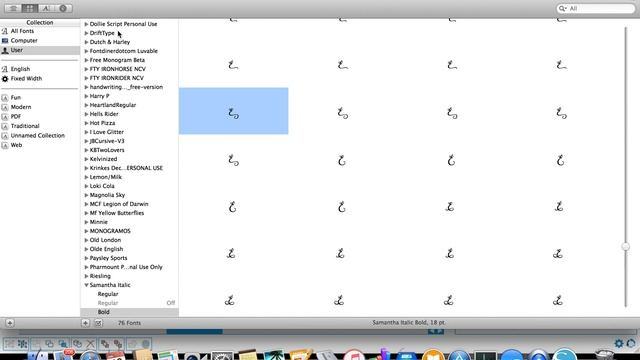Click the highlighted selected glyph cell
Image resolution: width=640 pixels, height=360 pixels.
click(233, 111)
